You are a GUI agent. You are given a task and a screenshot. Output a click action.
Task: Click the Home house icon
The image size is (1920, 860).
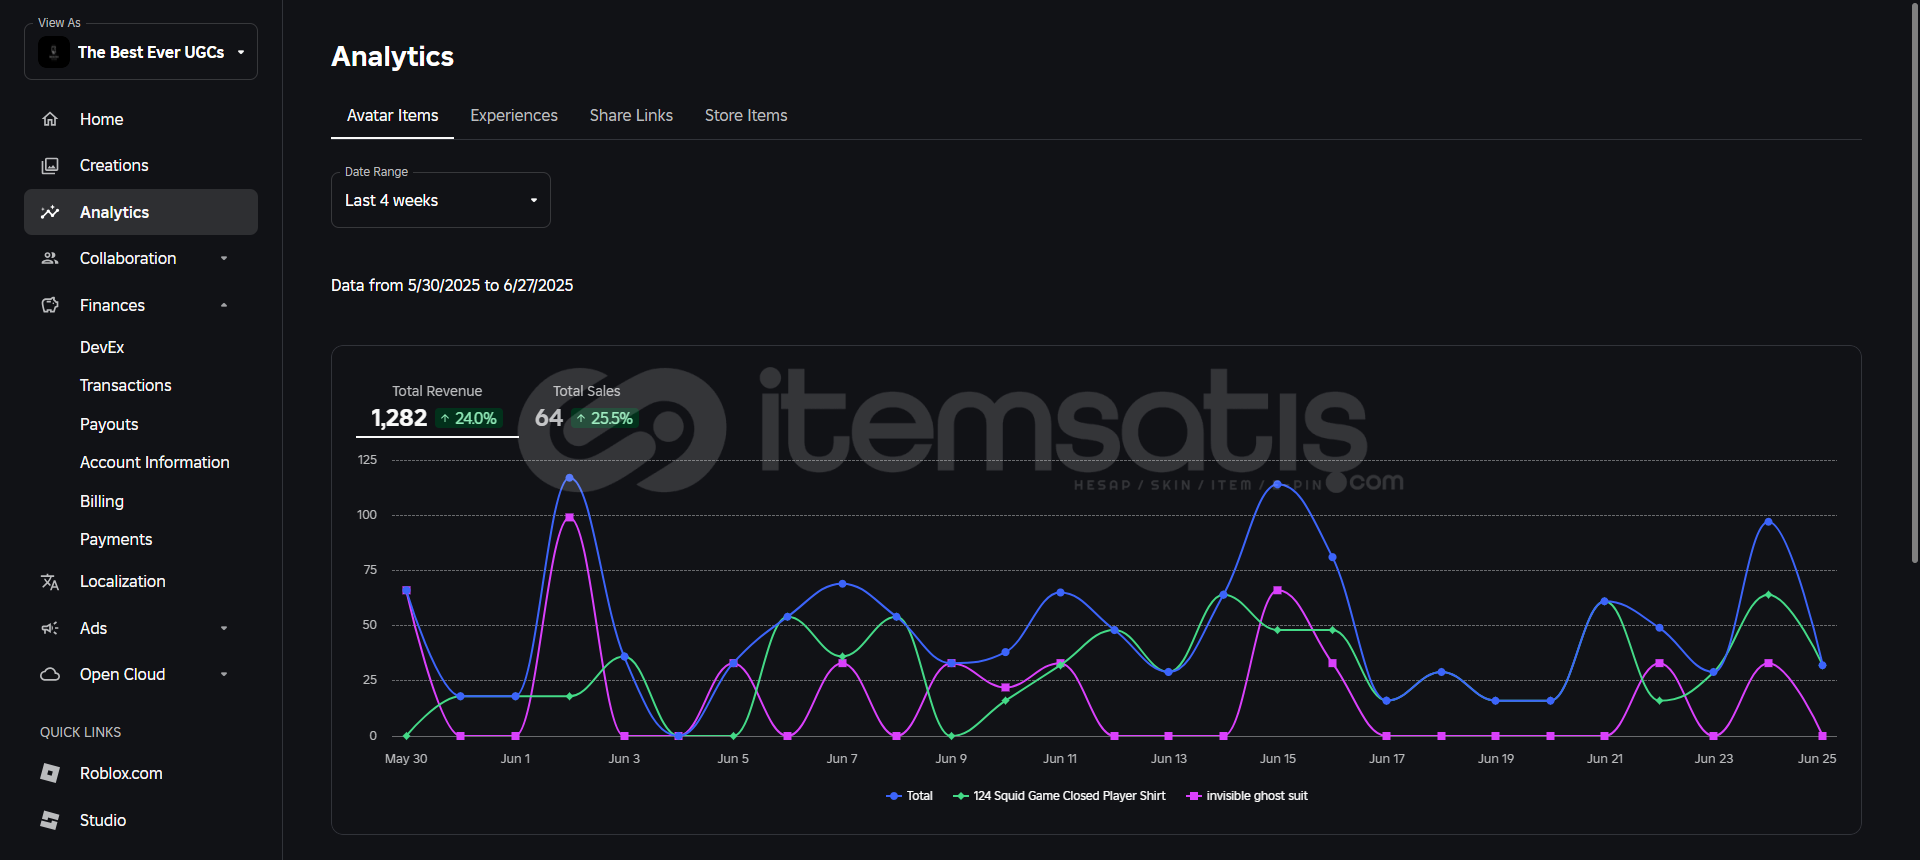tap(50, 119)
